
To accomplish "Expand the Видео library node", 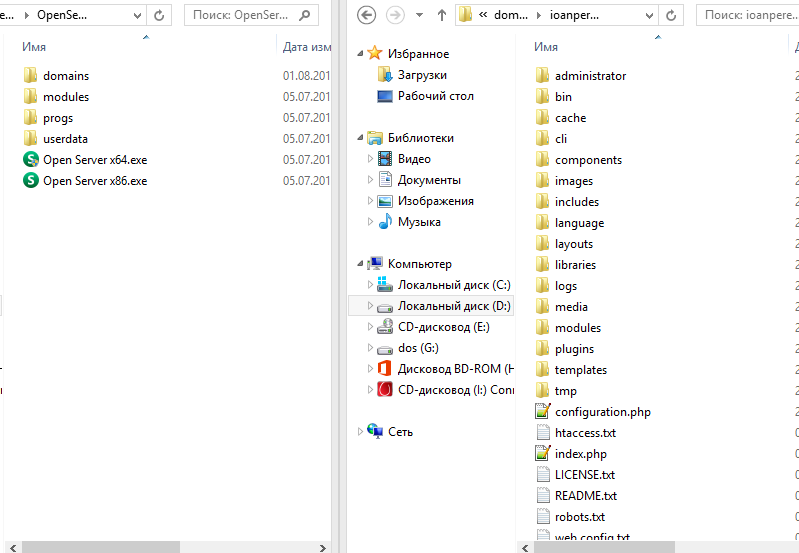I will [371, 159].
